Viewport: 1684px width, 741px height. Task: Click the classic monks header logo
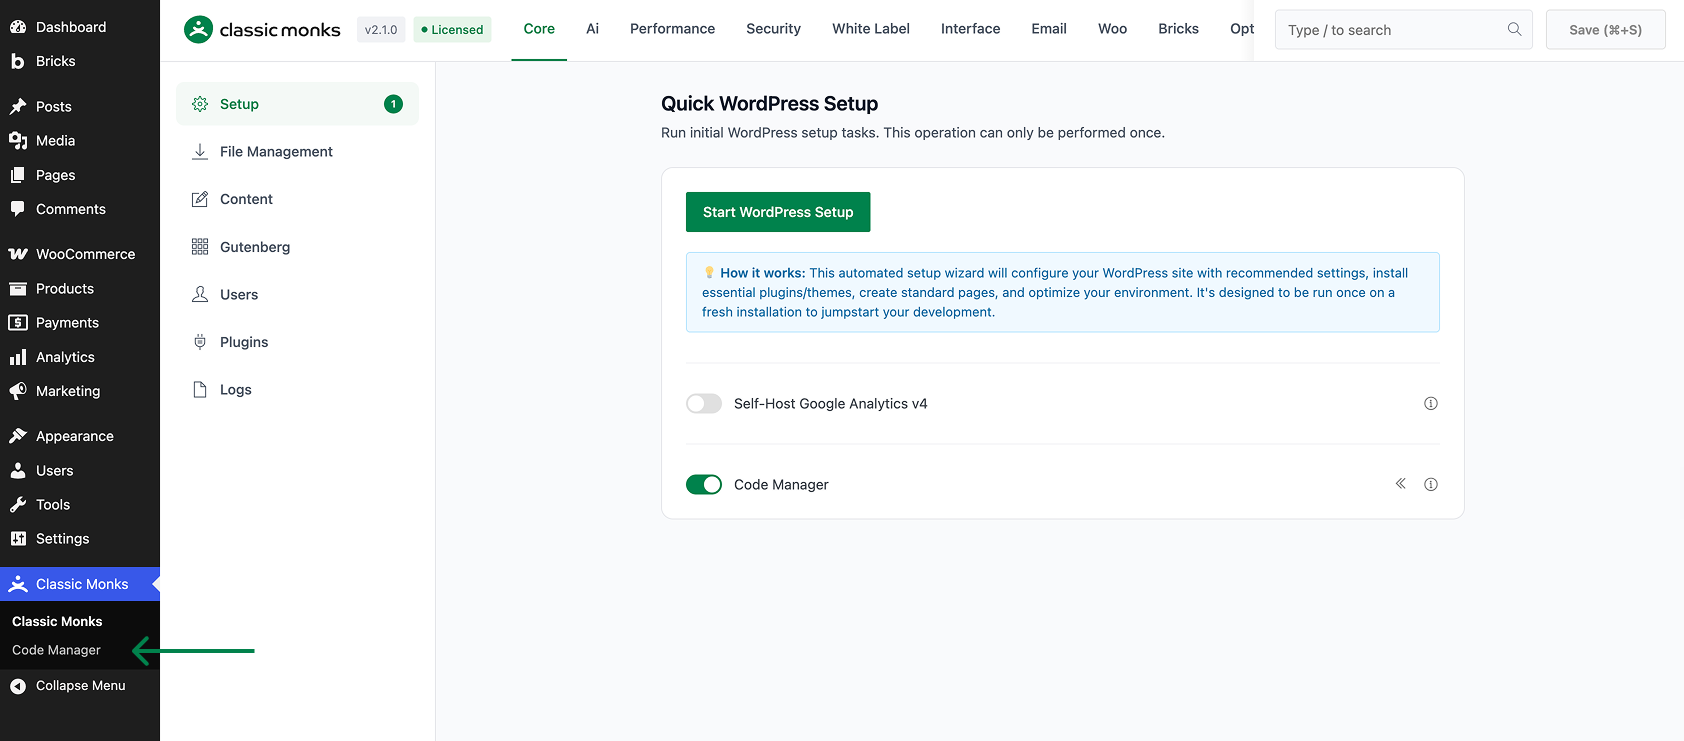click(262, 30)
